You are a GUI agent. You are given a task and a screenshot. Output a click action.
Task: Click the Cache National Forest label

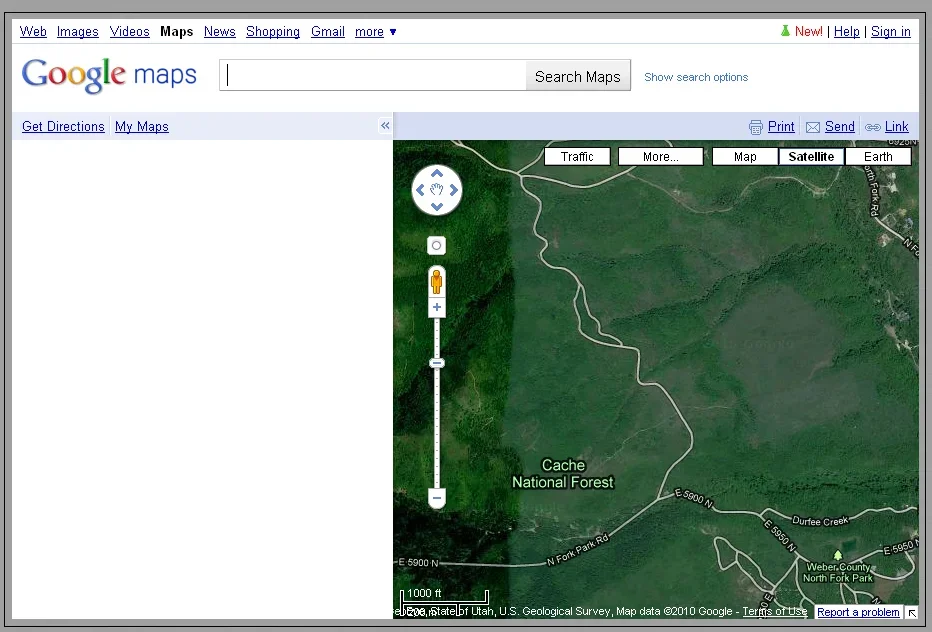tap(563, 474)
